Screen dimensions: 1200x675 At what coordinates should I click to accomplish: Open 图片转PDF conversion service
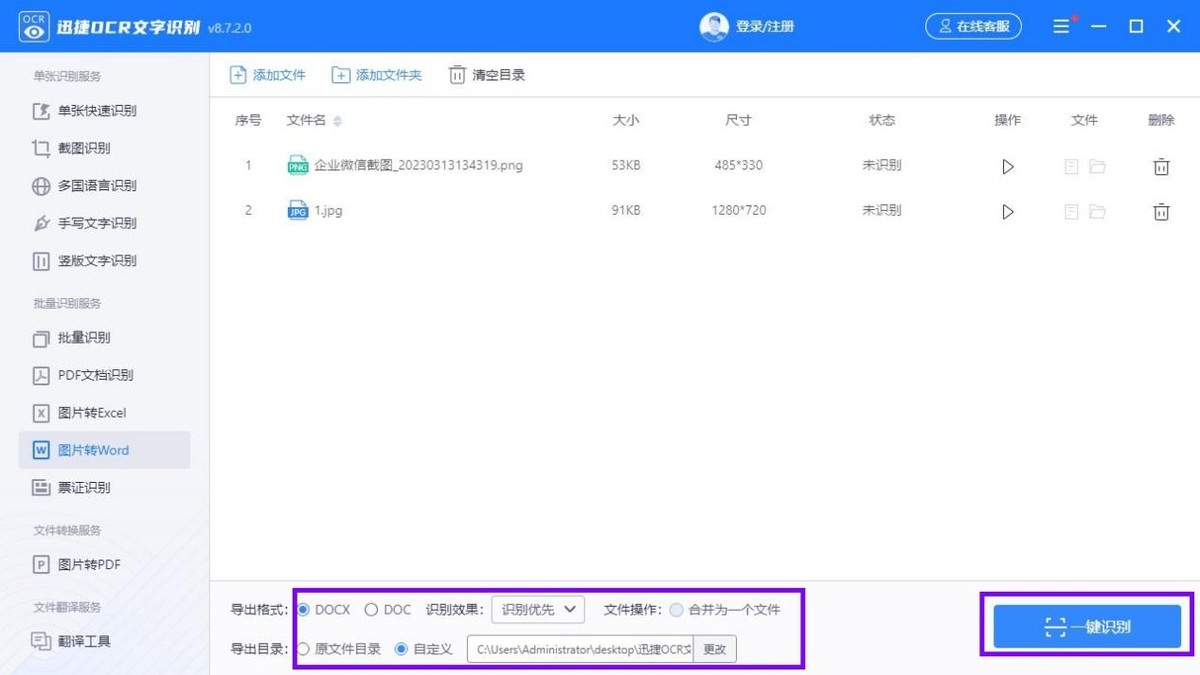(x=88, y=564)
